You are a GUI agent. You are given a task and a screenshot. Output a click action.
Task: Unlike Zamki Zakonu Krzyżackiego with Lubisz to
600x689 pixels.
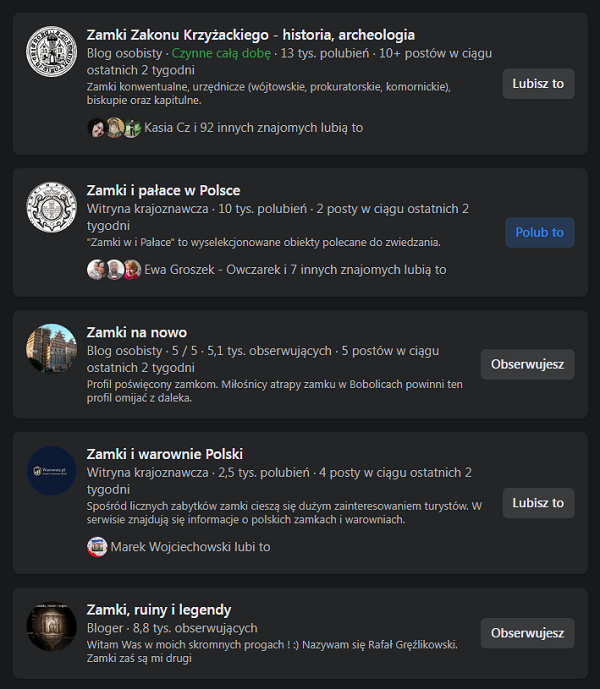pos(538,83)
